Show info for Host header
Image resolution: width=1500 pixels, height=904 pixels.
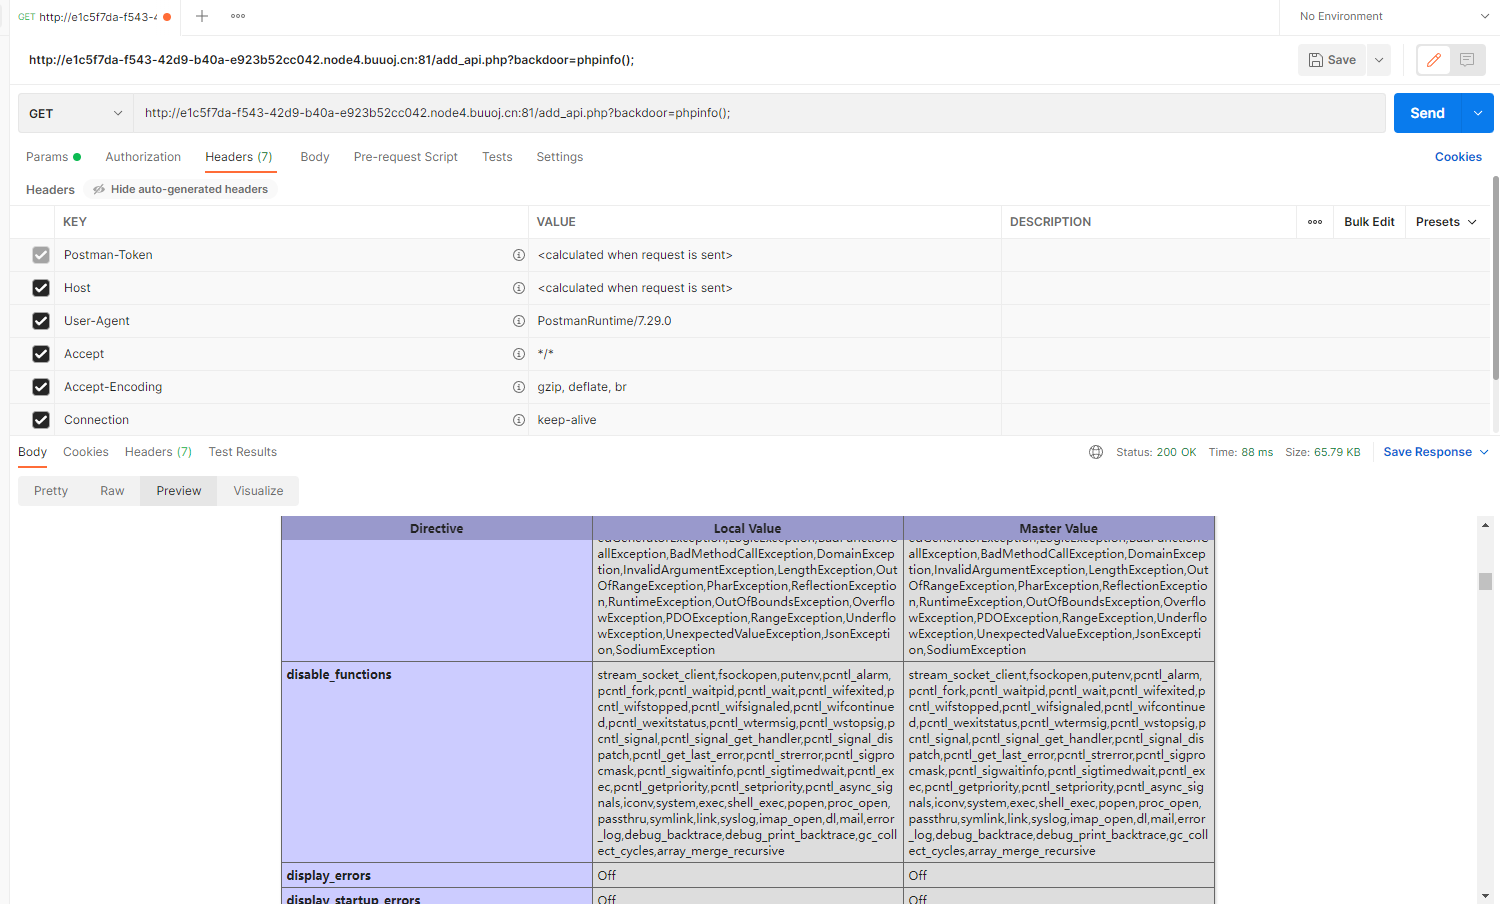click(519, 288)
